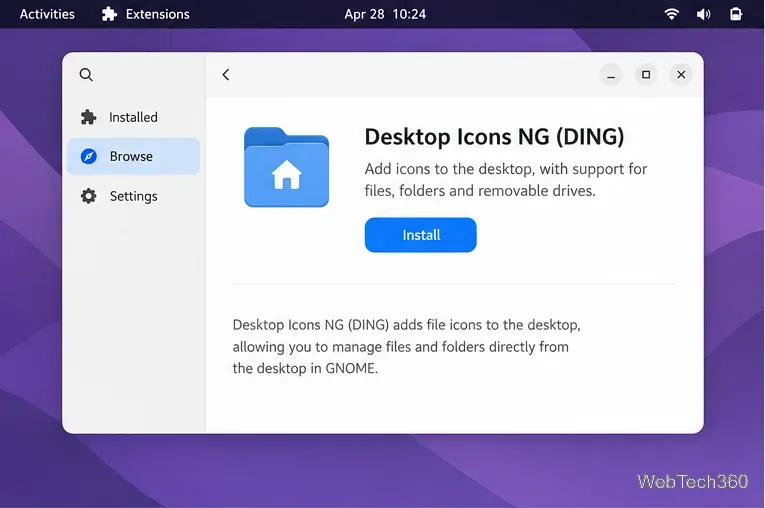Install Desktop Icons NG extension

(x=421, y=235)
